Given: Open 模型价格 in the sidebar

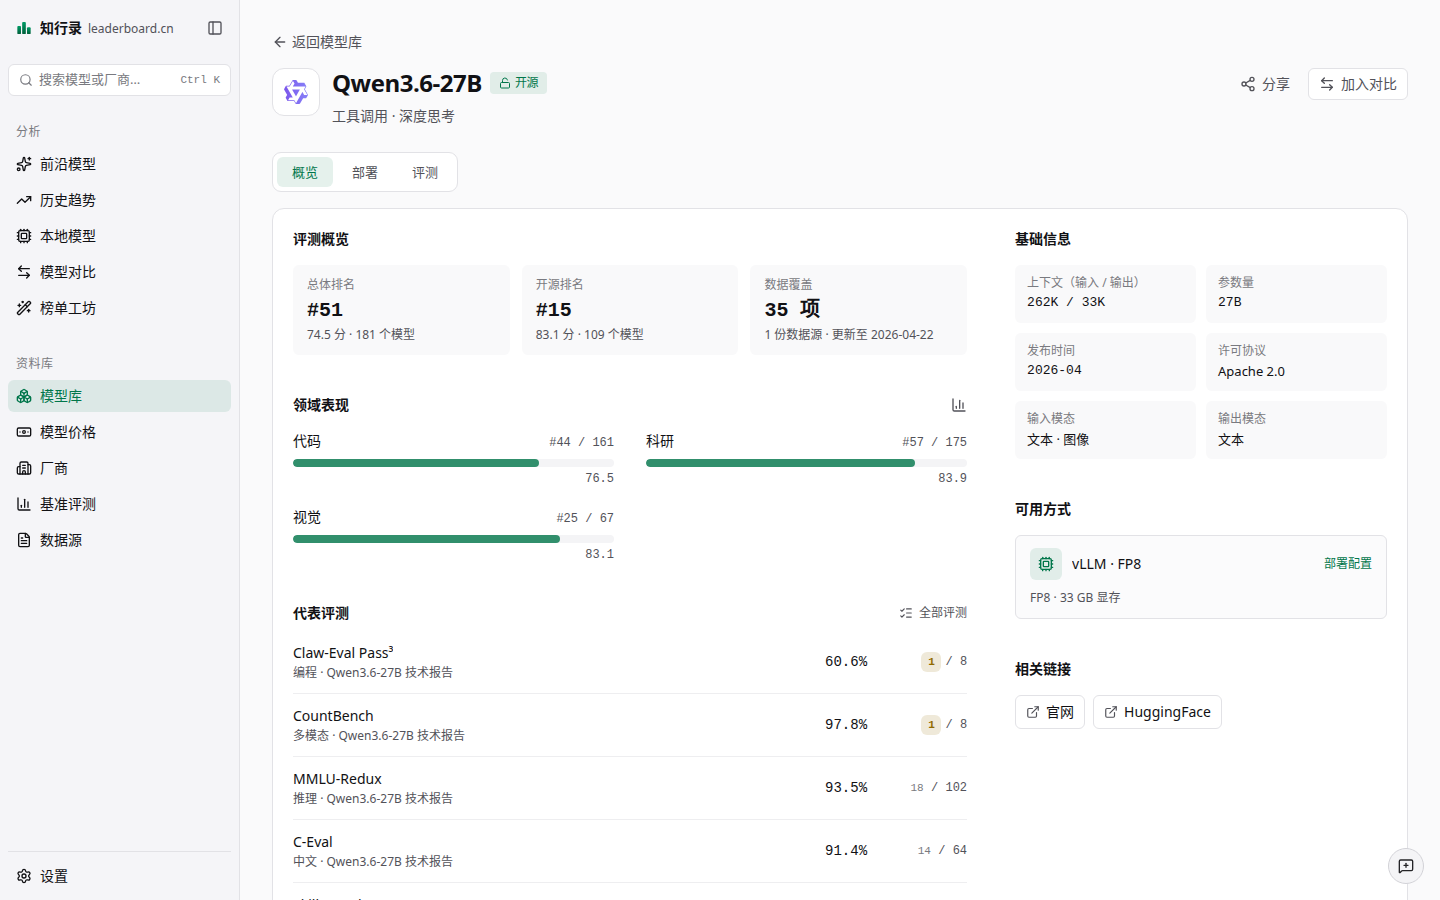Looking at the screenshot, I should coord(119,432).
